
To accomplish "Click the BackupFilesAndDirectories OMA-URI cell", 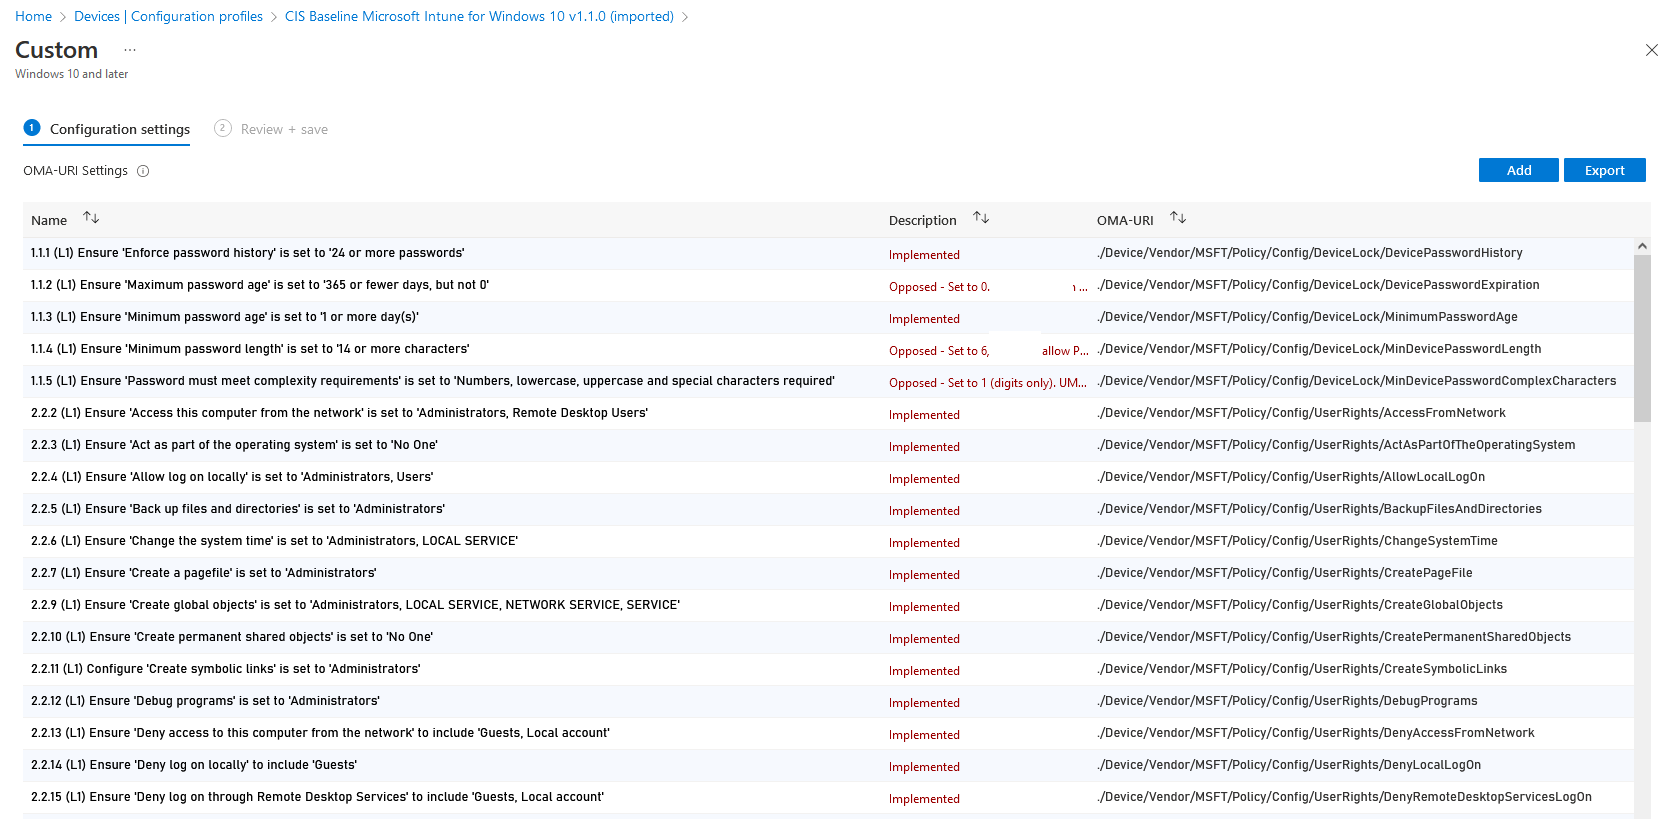I will tap(1319, 509).
